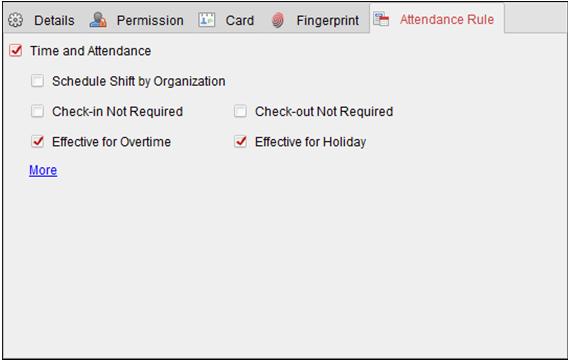This screenshot has width=569, height=361.
Task: Uncheck the Effective for Holiday checkbox
Action: point(240,141)
